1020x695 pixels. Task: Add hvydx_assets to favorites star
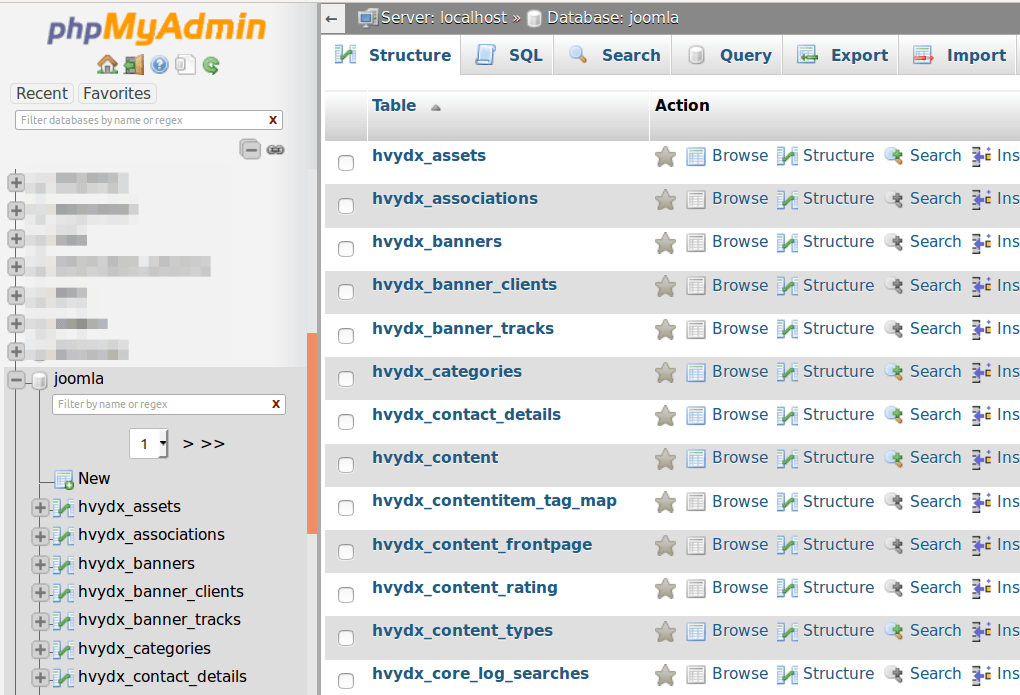coord(665,156)
